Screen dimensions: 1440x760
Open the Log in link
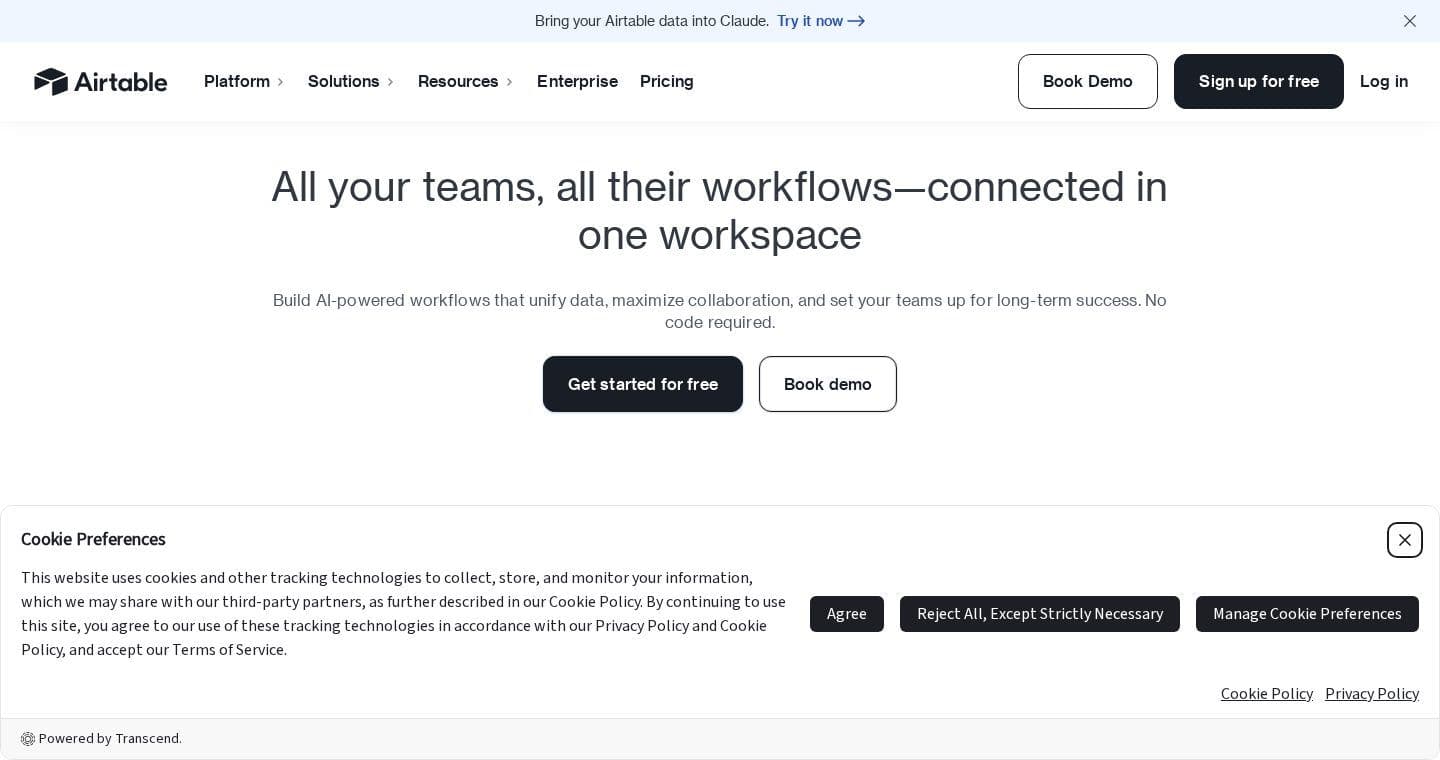[1384, 82]
